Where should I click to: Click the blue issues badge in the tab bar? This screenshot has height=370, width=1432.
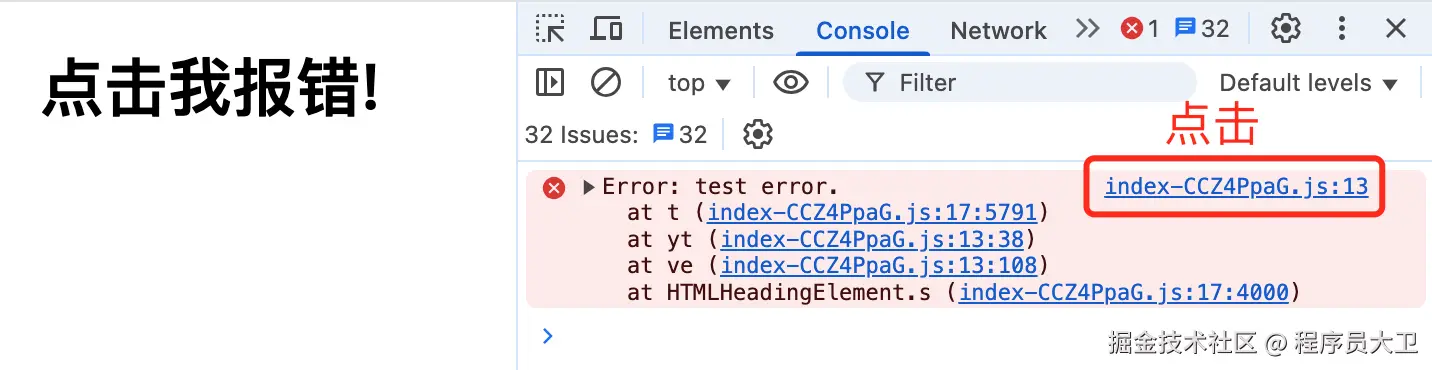coord(1202,29)
